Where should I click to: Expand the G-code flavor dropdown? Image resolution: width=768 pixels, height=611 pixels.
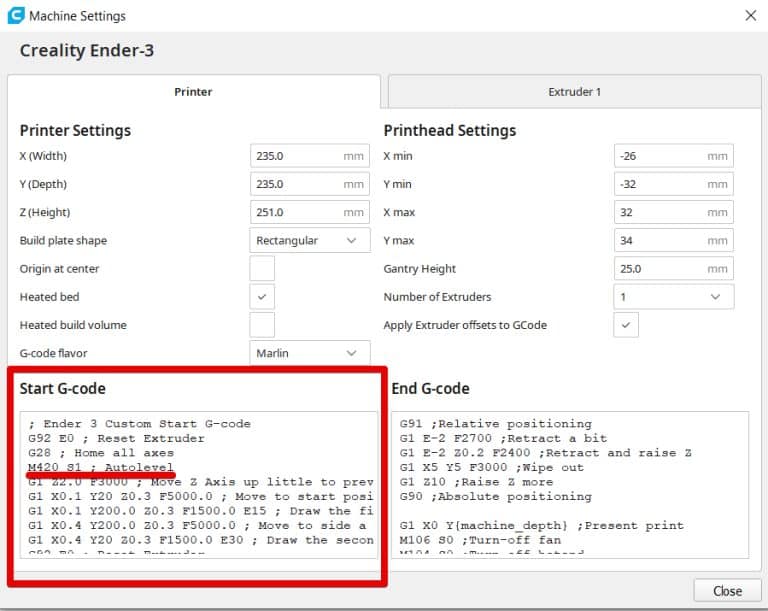pyautogui.click(x=308, y=353)
